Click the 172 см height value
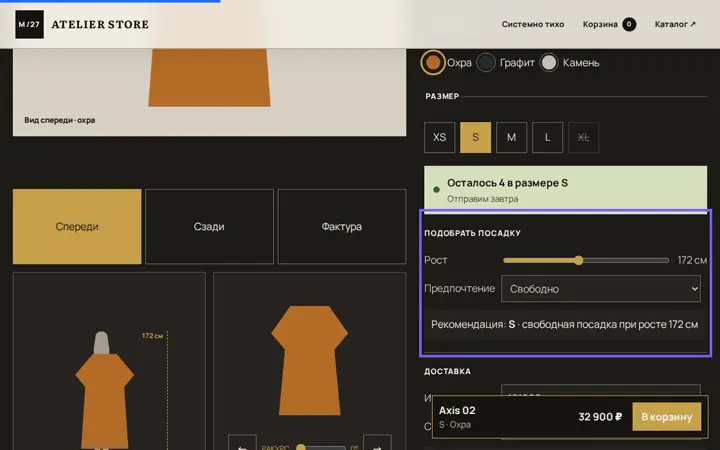Image resolution: width=720 pixels, height=450 pixels. coord(692,260)
